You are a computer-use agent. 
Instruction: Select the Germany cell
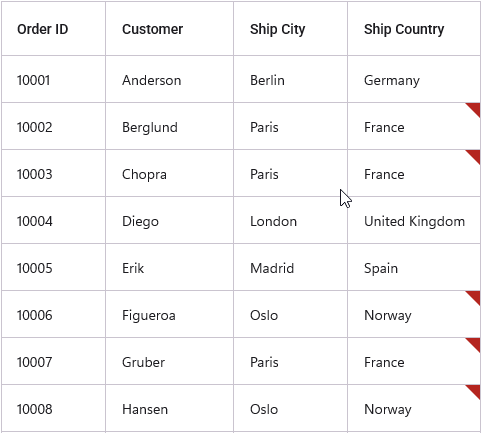[414, 79]
